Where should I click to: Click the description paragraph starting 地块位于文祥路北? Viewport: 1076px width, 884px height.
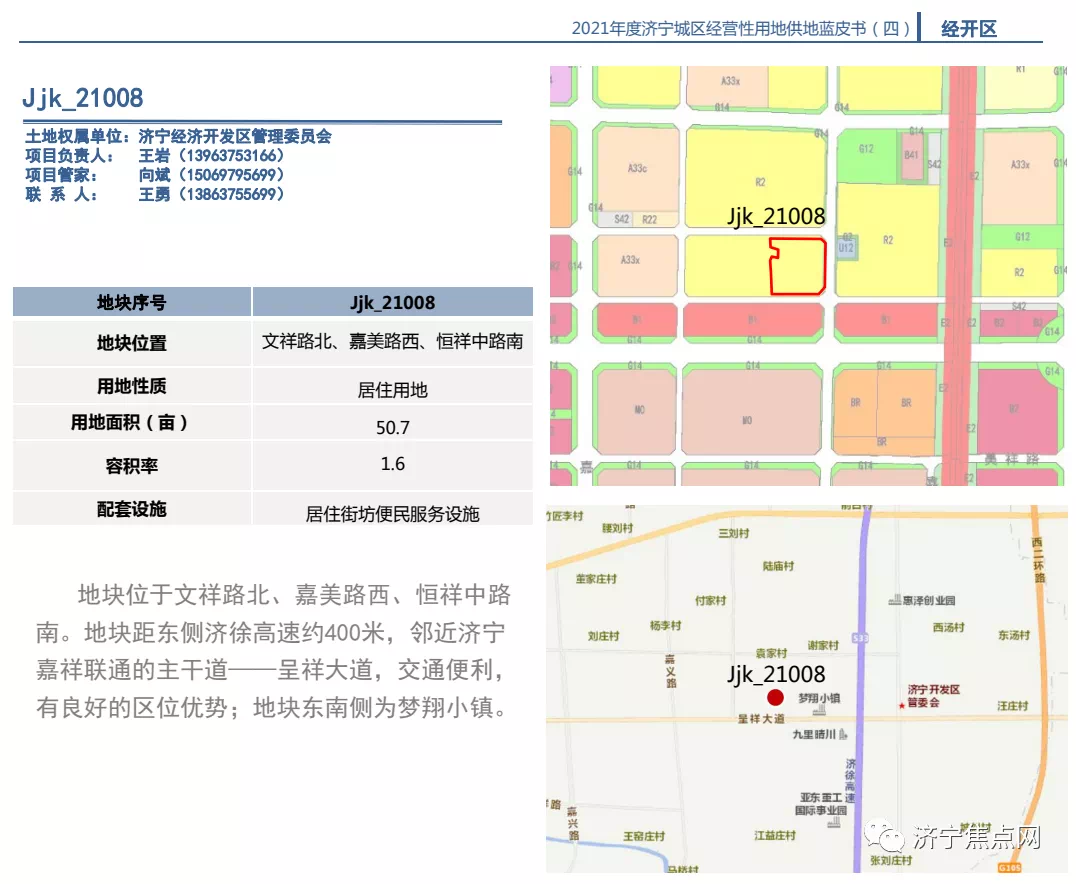[x=273, y=651]
